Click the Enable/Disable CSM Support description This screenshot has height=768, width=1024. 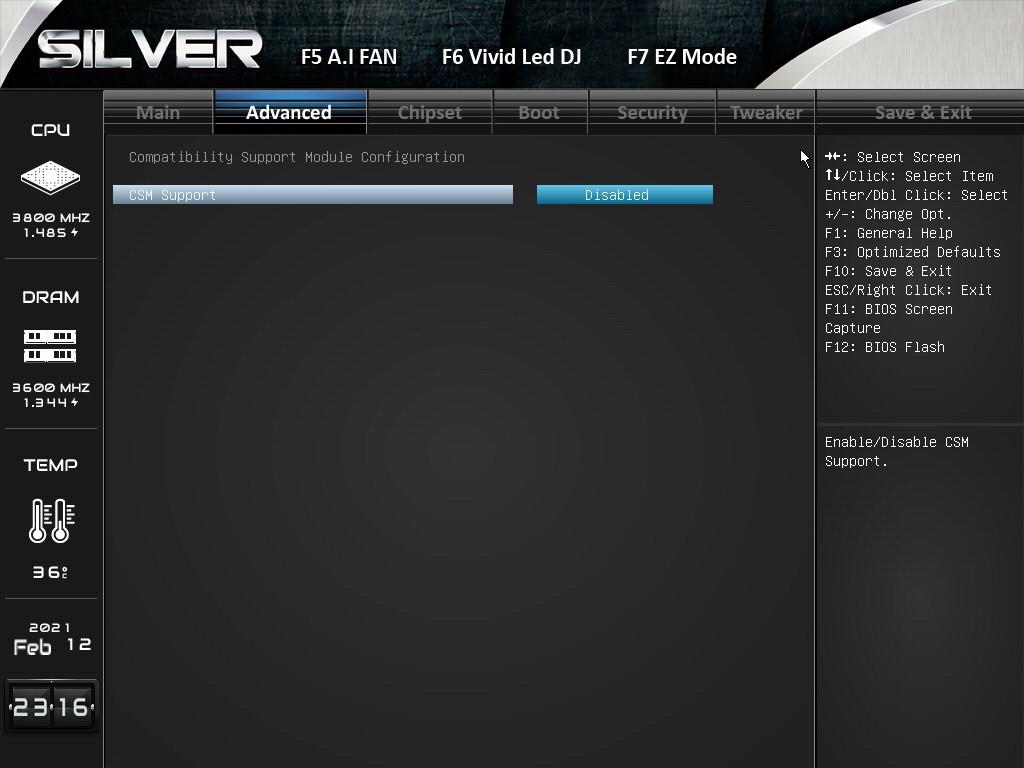pyautogui.click(x=897, y=451)
